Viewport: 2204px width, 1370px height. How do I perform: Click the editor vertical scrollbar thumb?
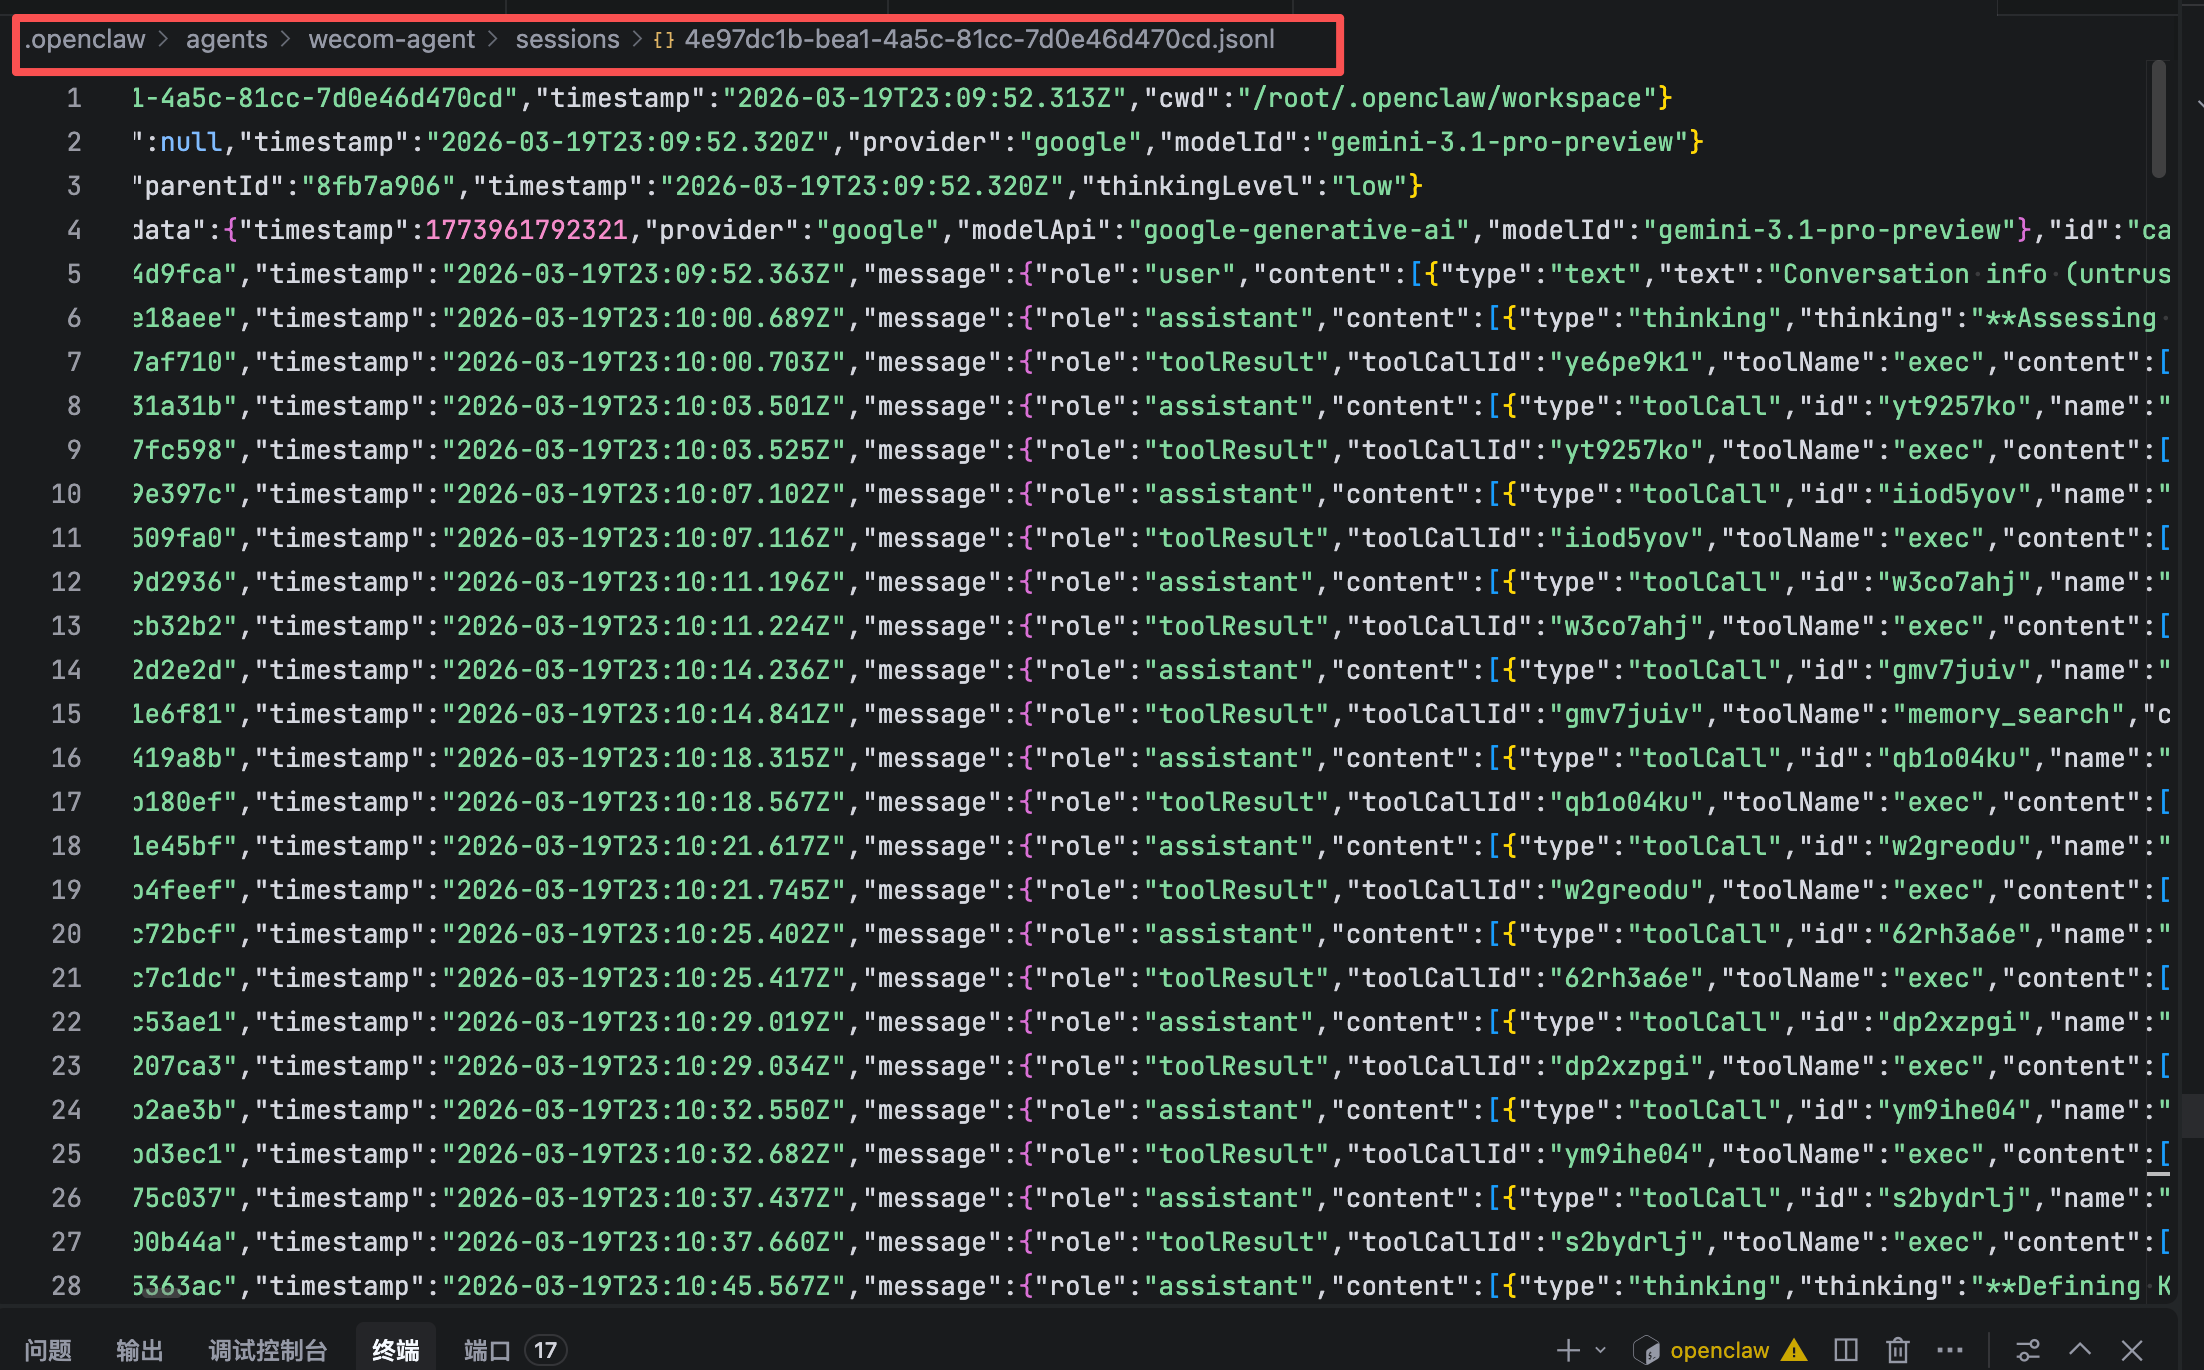(2158, 118)
